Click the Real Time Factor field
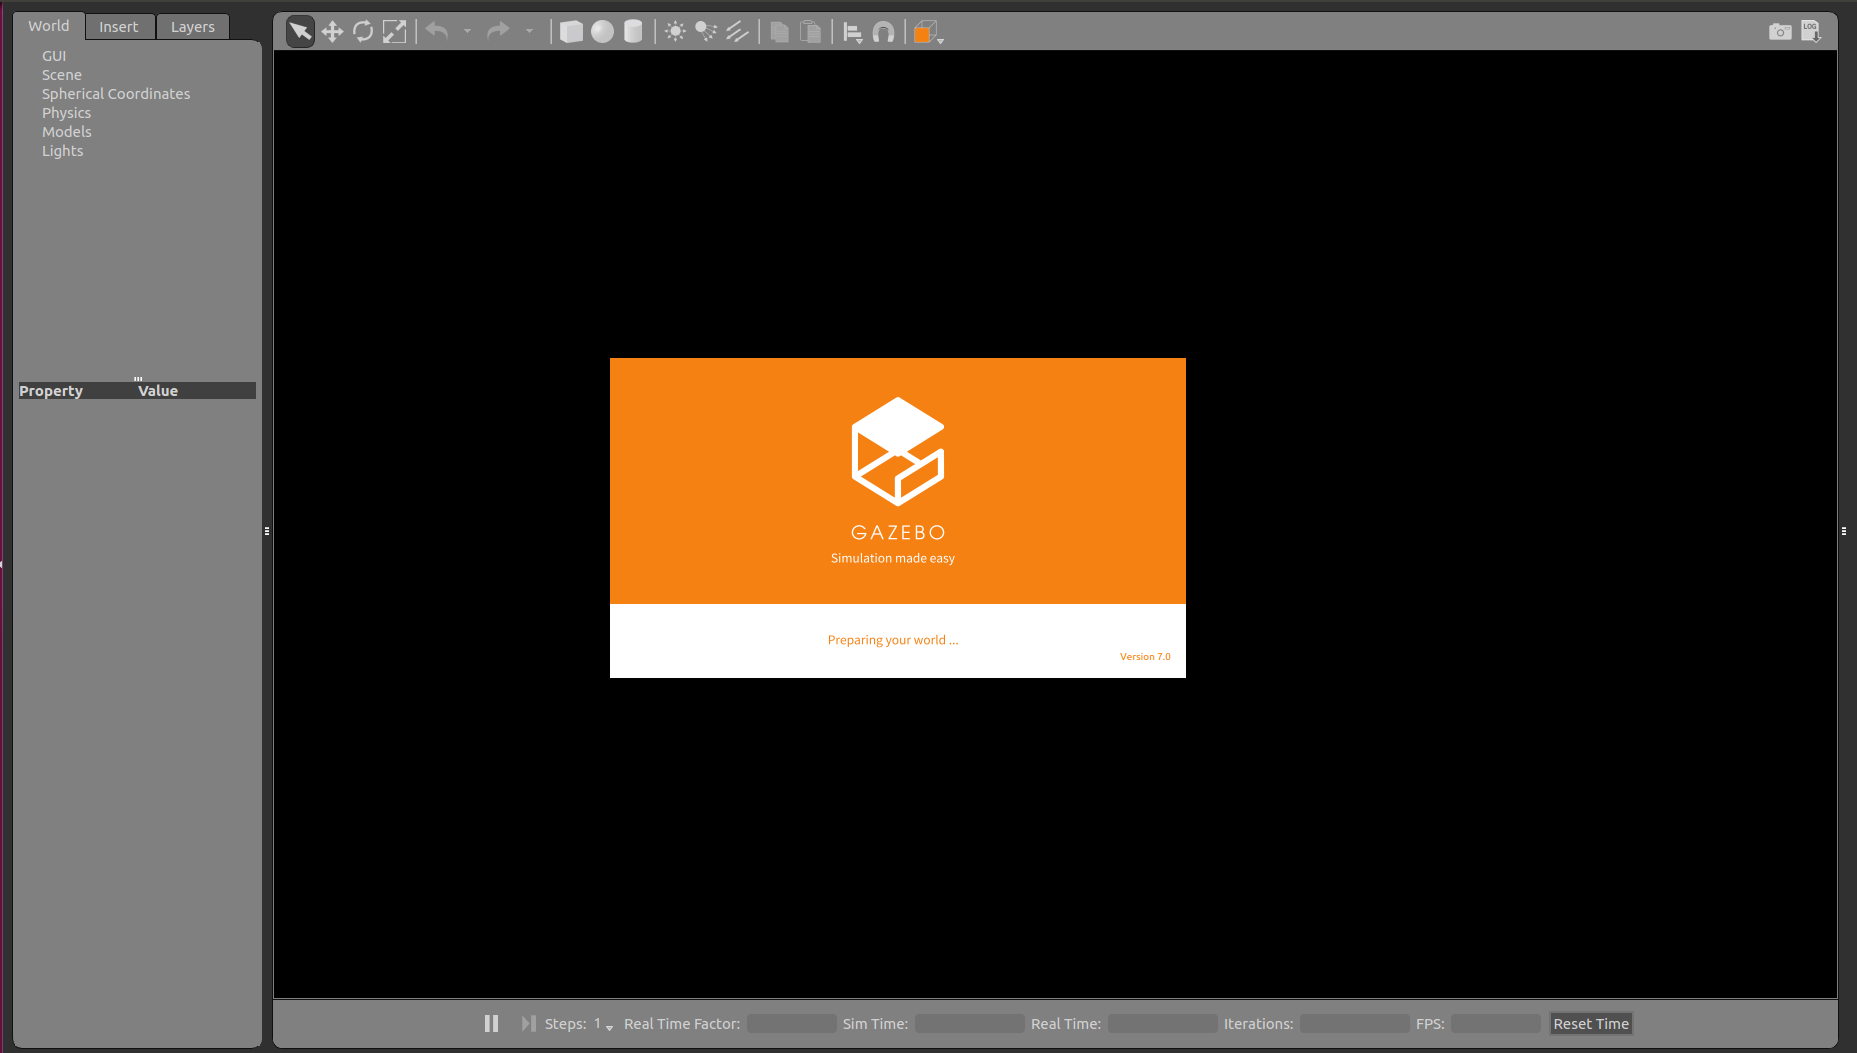The width and height of the screenshot is (1857, 1053). tap(792, 1024)
